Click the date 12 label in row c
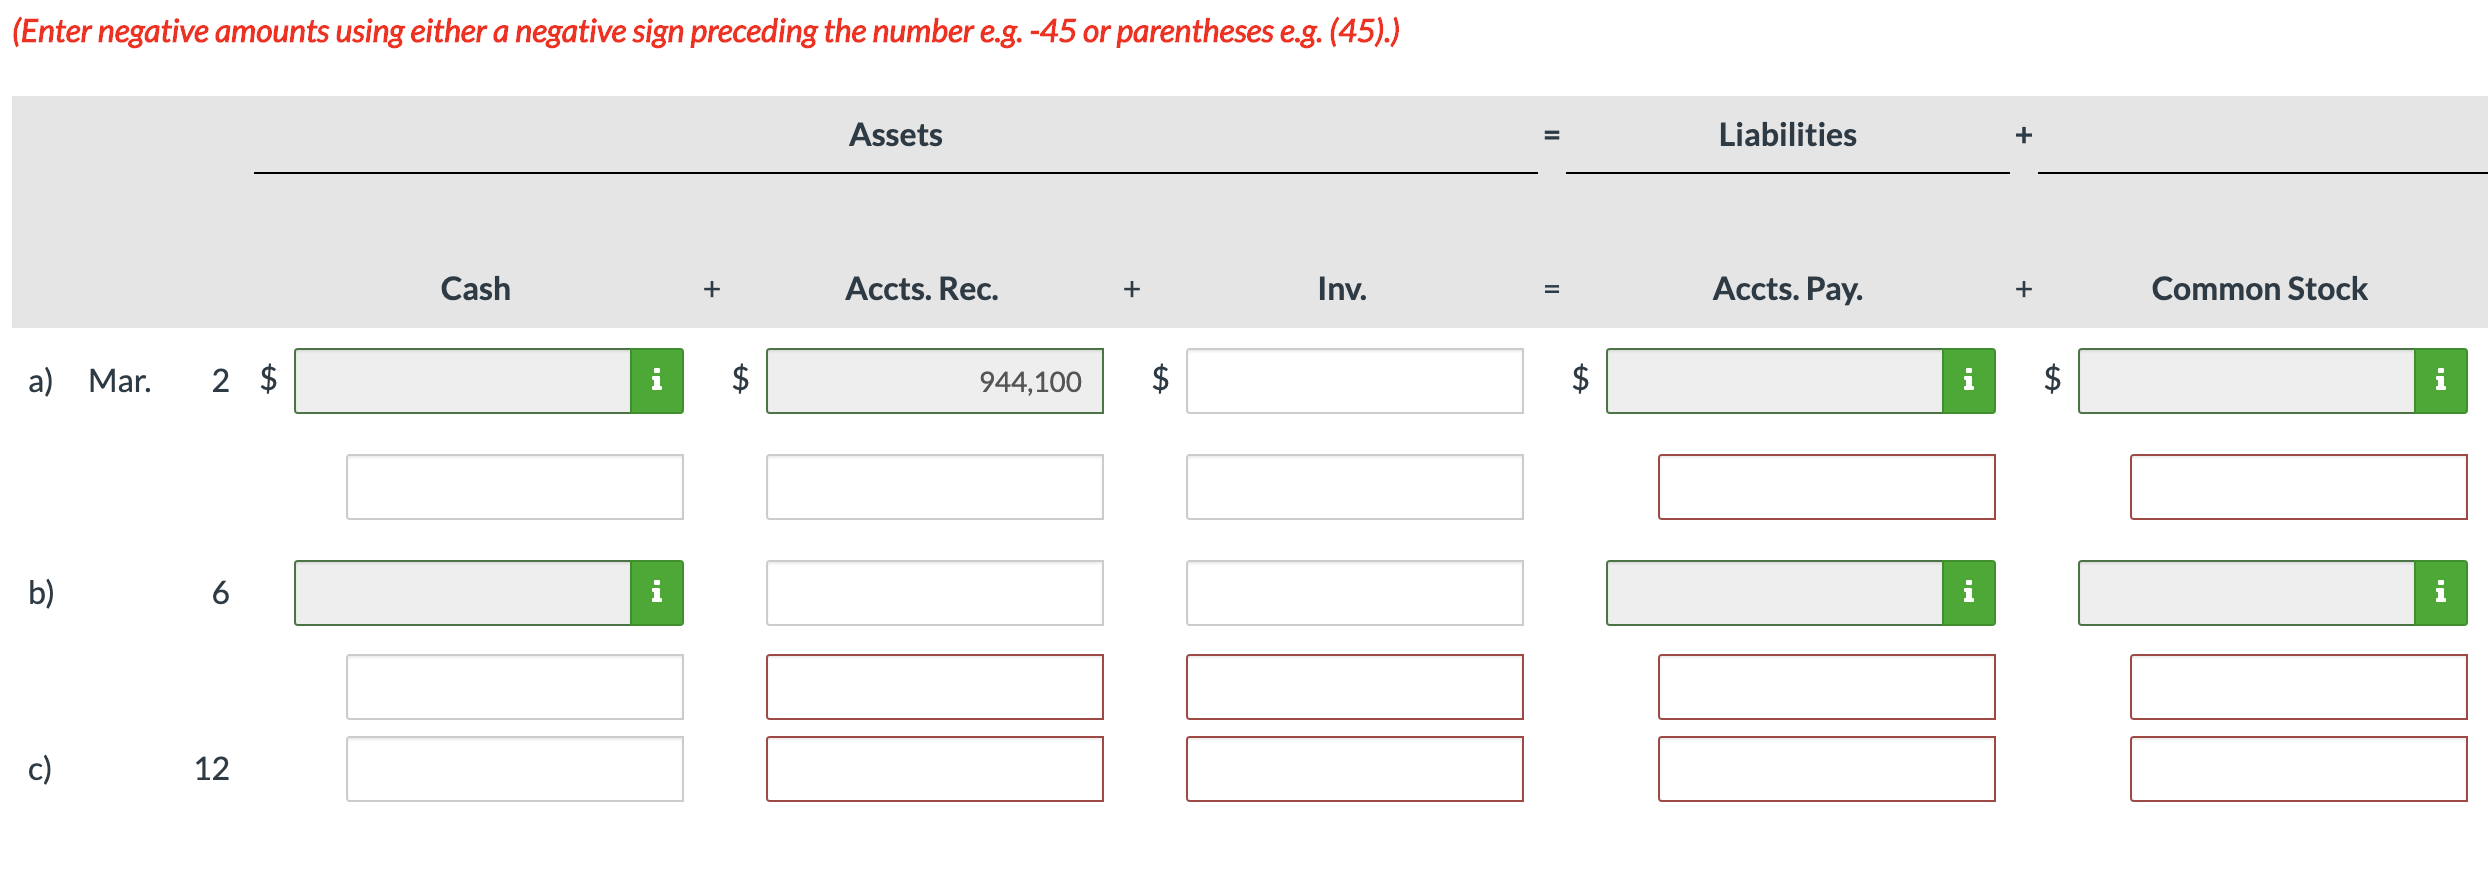Viewport: 2488px width, 884px height. 212,769
